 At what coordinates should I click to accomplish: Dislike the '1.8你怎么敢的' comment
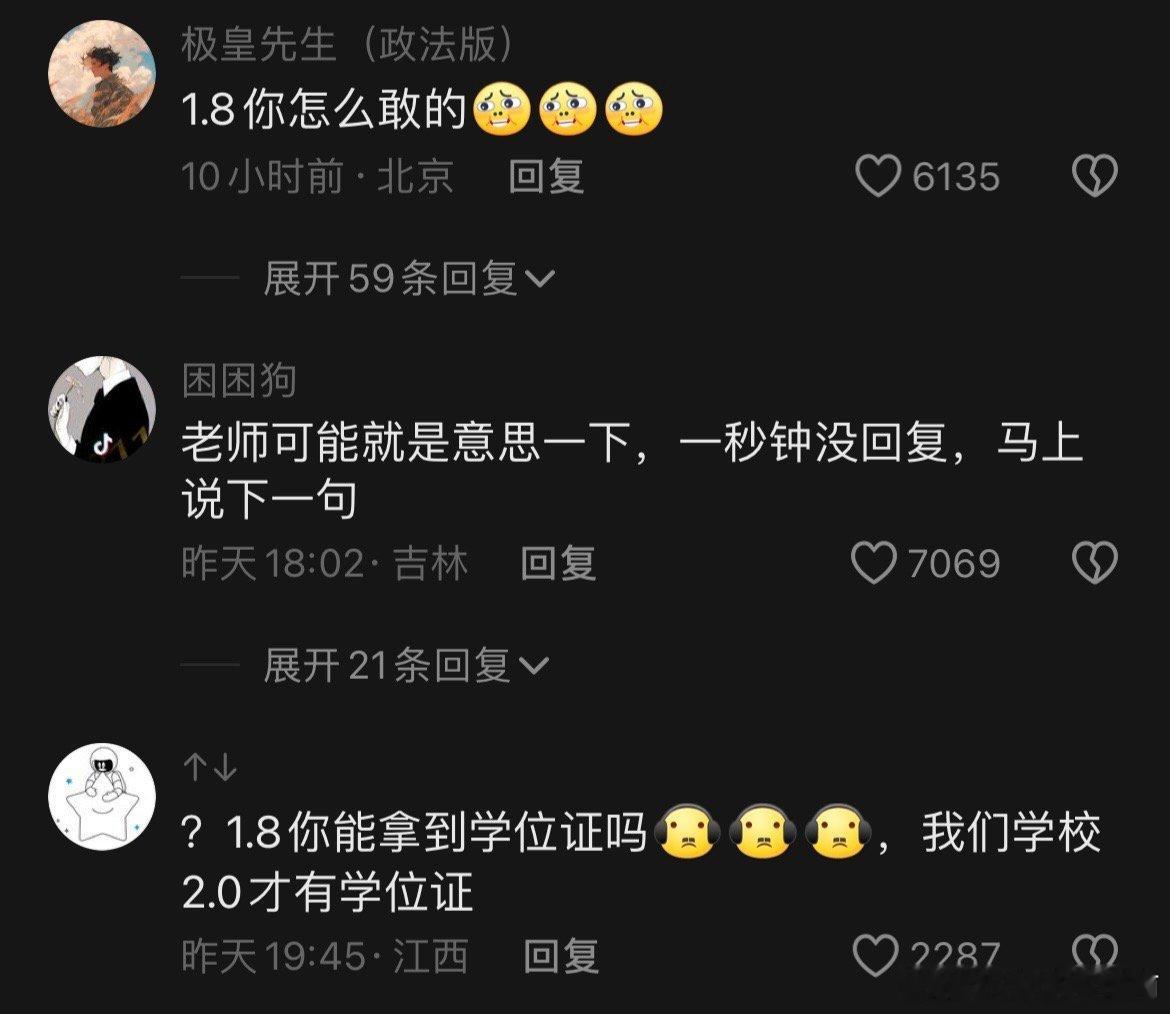[1095, 176]
